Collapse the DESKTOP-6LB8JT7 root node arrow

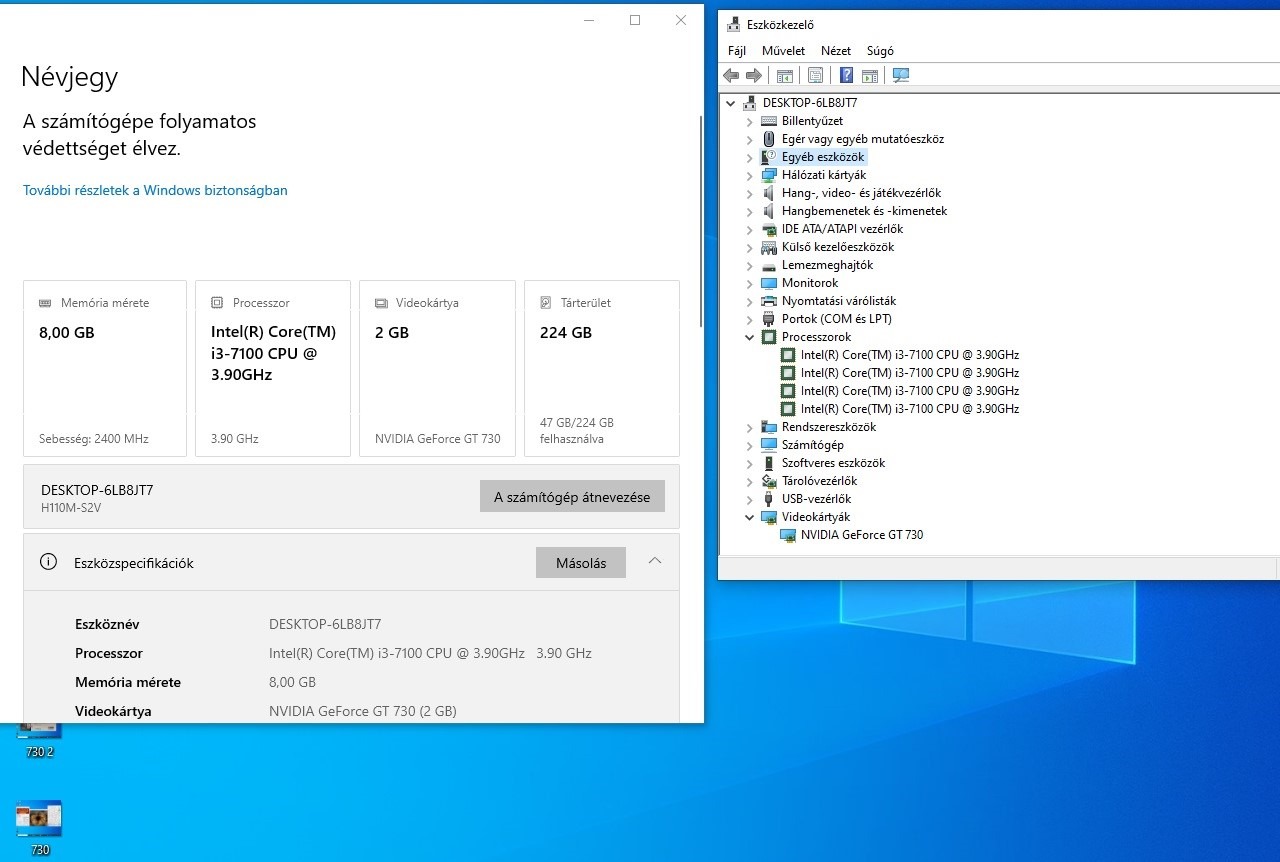[731, 103]
